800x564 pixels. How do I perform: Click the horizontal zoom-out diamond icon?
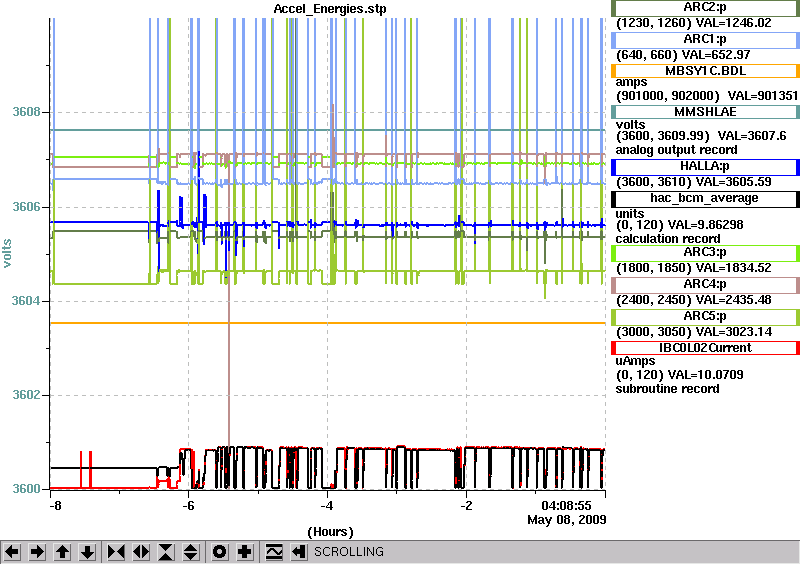tap(141, 552)
